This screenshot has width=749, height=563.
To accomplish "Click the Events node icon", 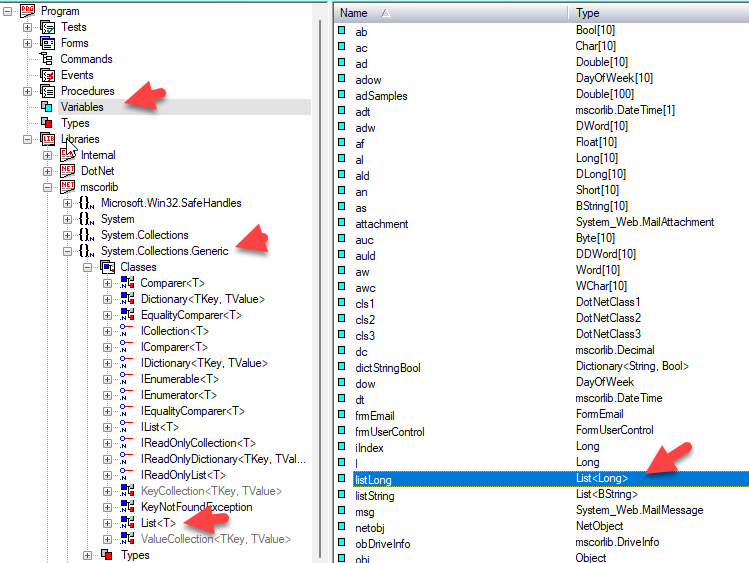I will [x=48, y=75].
